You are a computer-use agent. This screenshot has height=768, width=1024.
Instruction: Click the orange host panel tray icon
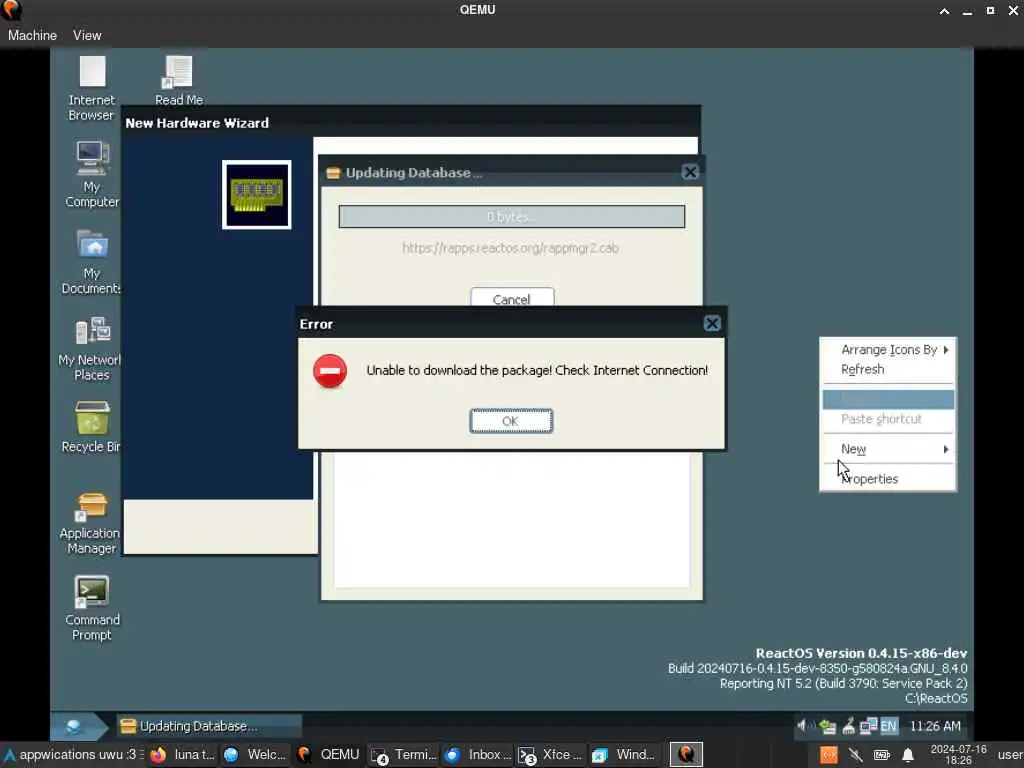[828, 756]
